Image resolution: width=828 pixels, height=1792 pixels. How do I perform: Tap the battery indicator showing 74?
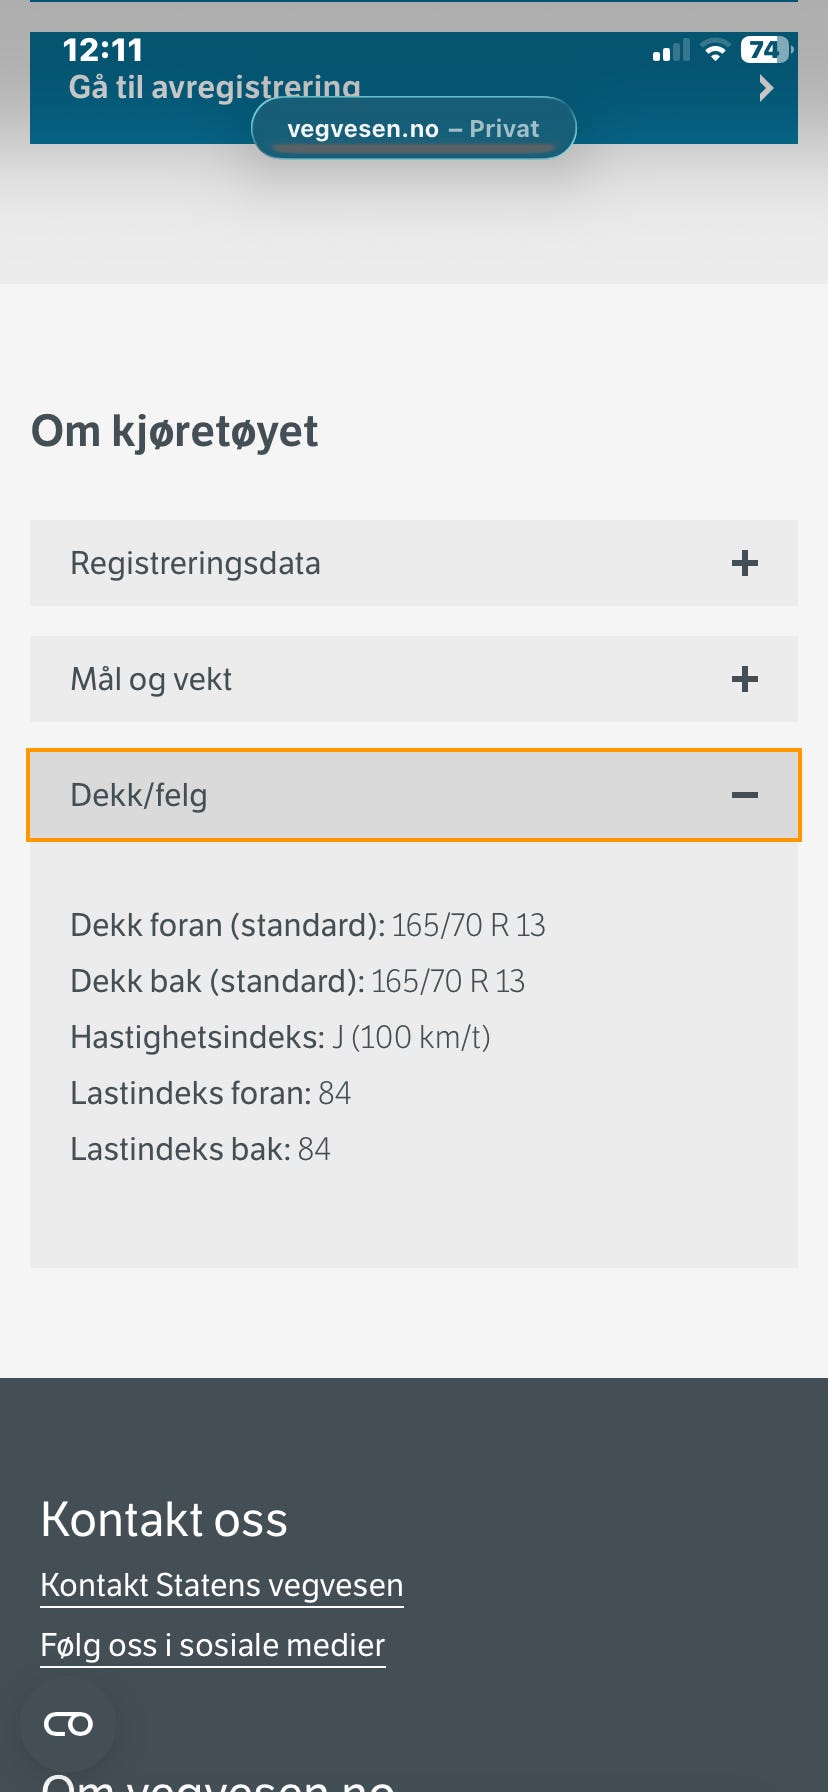765,50
